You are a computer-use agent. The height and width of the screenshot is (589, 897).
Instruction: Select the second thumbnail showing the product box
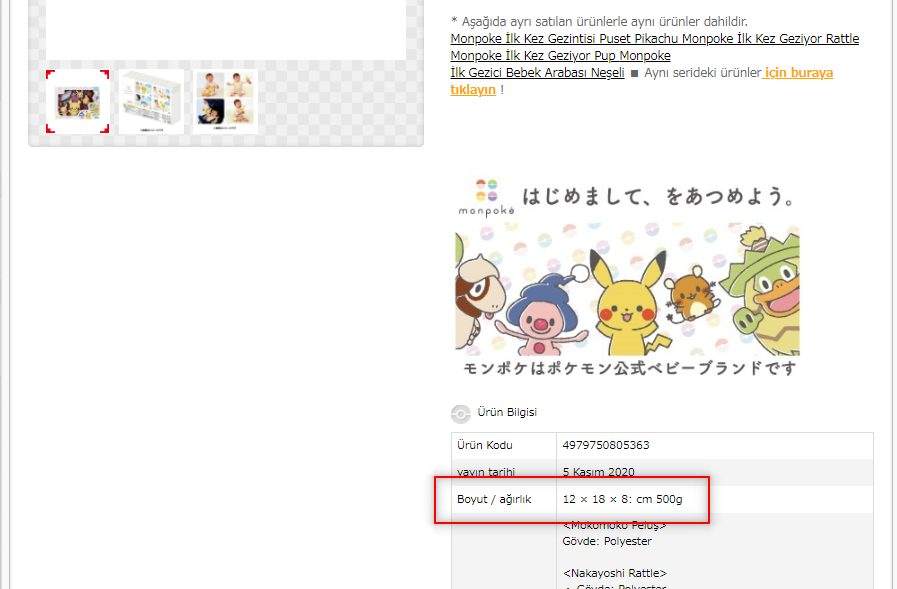pos(152,102)
